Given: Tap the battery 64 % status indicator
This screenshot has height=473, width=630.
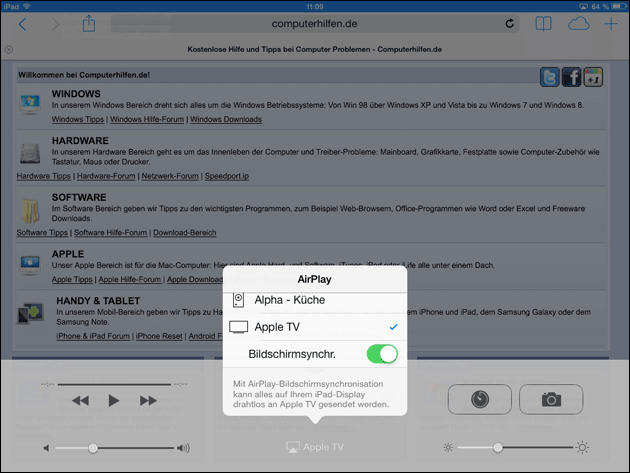Looking at the screenshot, I should point(609,6).
